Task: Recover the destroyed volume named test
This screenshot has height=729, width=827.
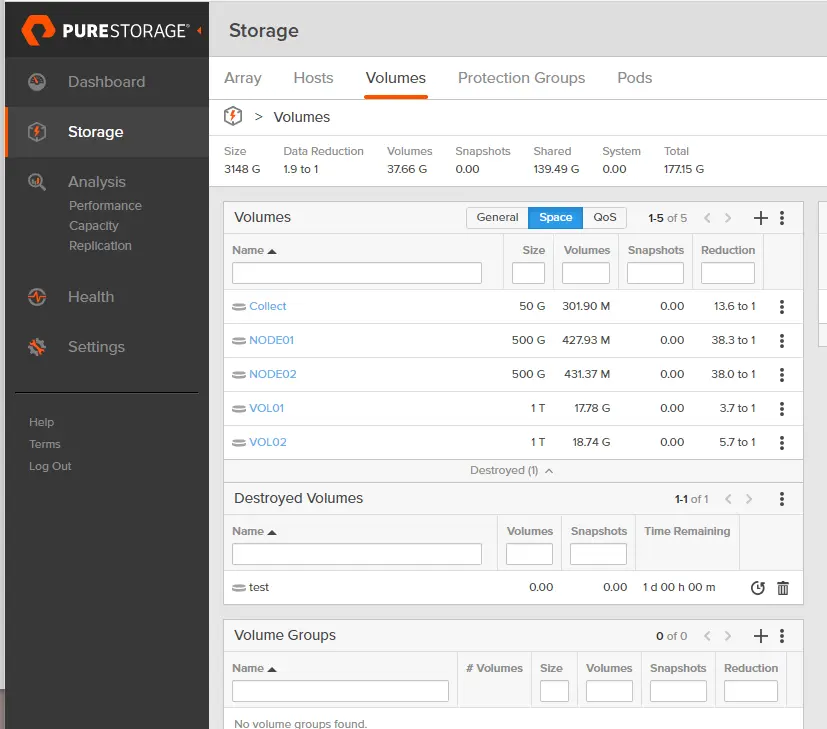Action: (758, 588)
